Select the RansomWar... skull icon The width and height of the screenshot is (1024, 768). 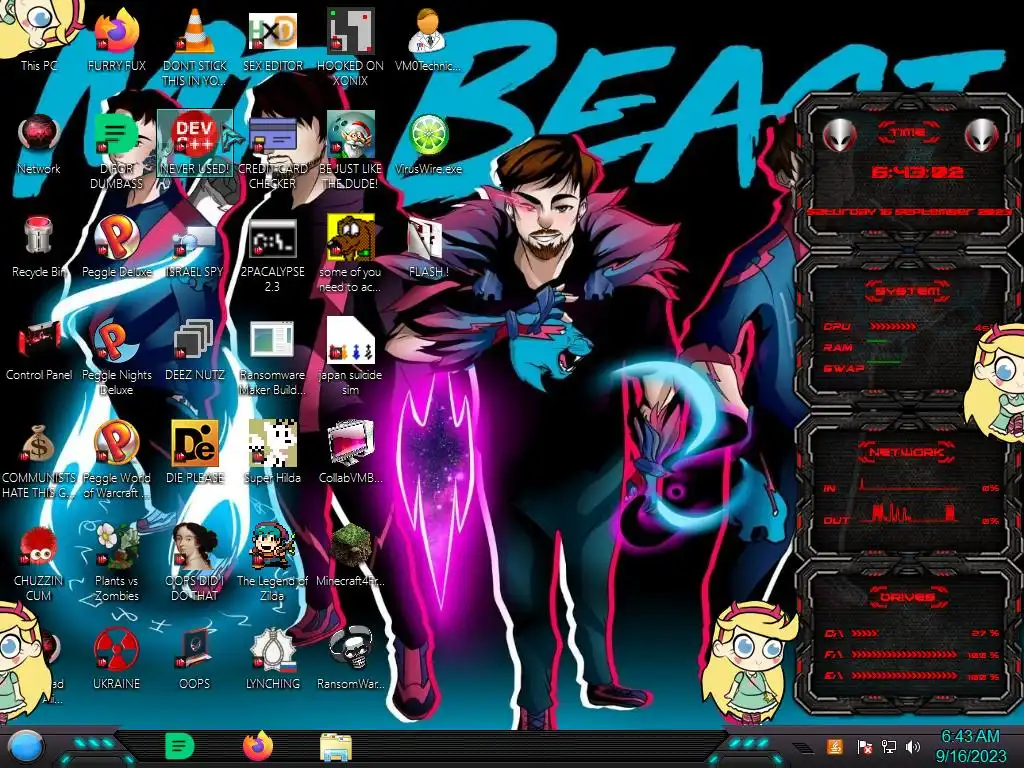(350, 660)
